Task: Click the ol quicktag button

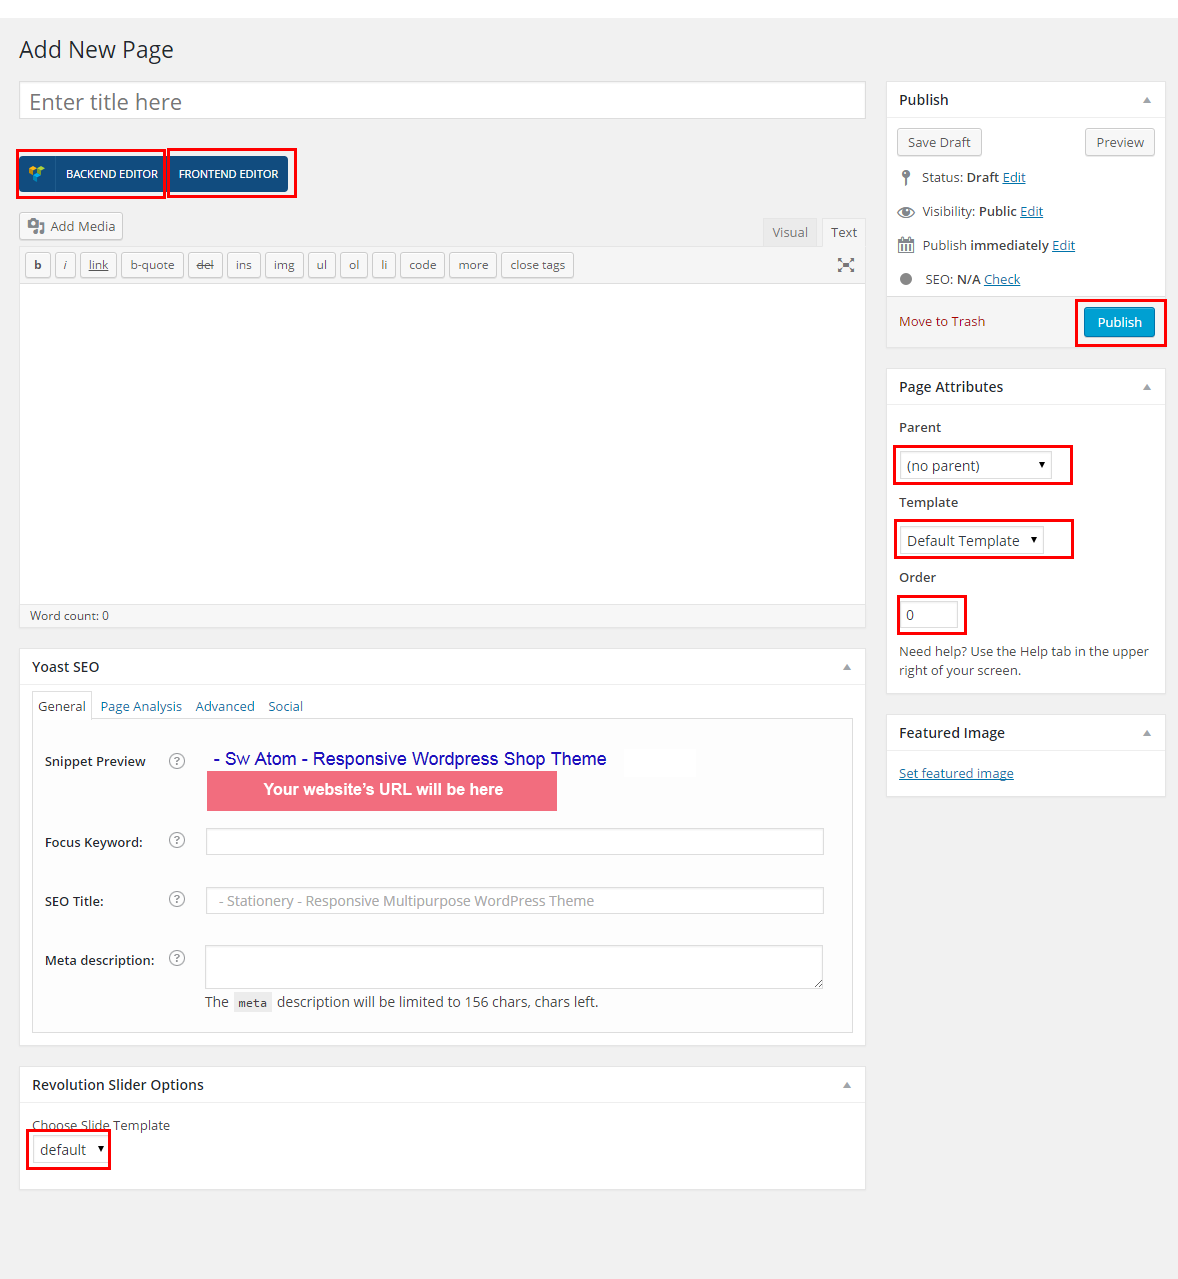Action: pyautogui.click(x=354, y=265)
